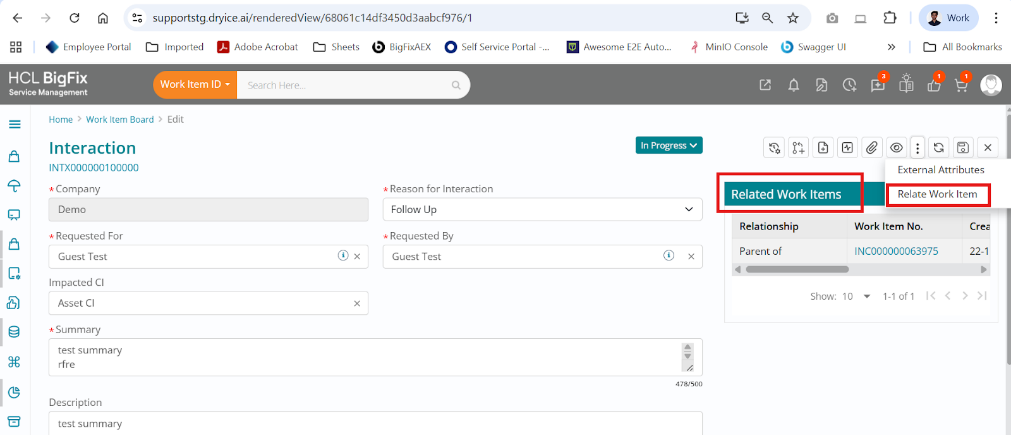Click the search magnifier in search box
Viewport: 1011px width, 435px height.
[x=456, y=85]
